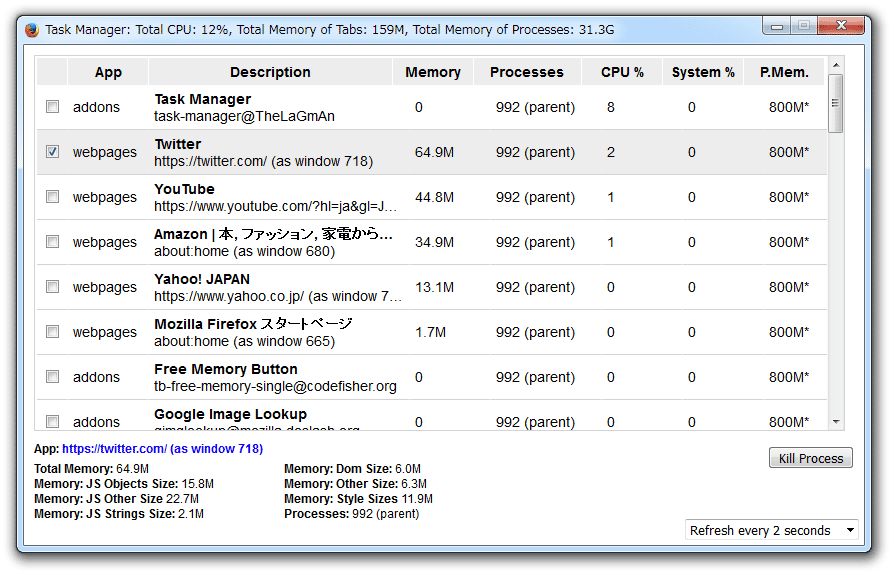Click the 64.9M memory value for Twitter
The height and width of the screenshot is (576, 892).
pos(434,152)
